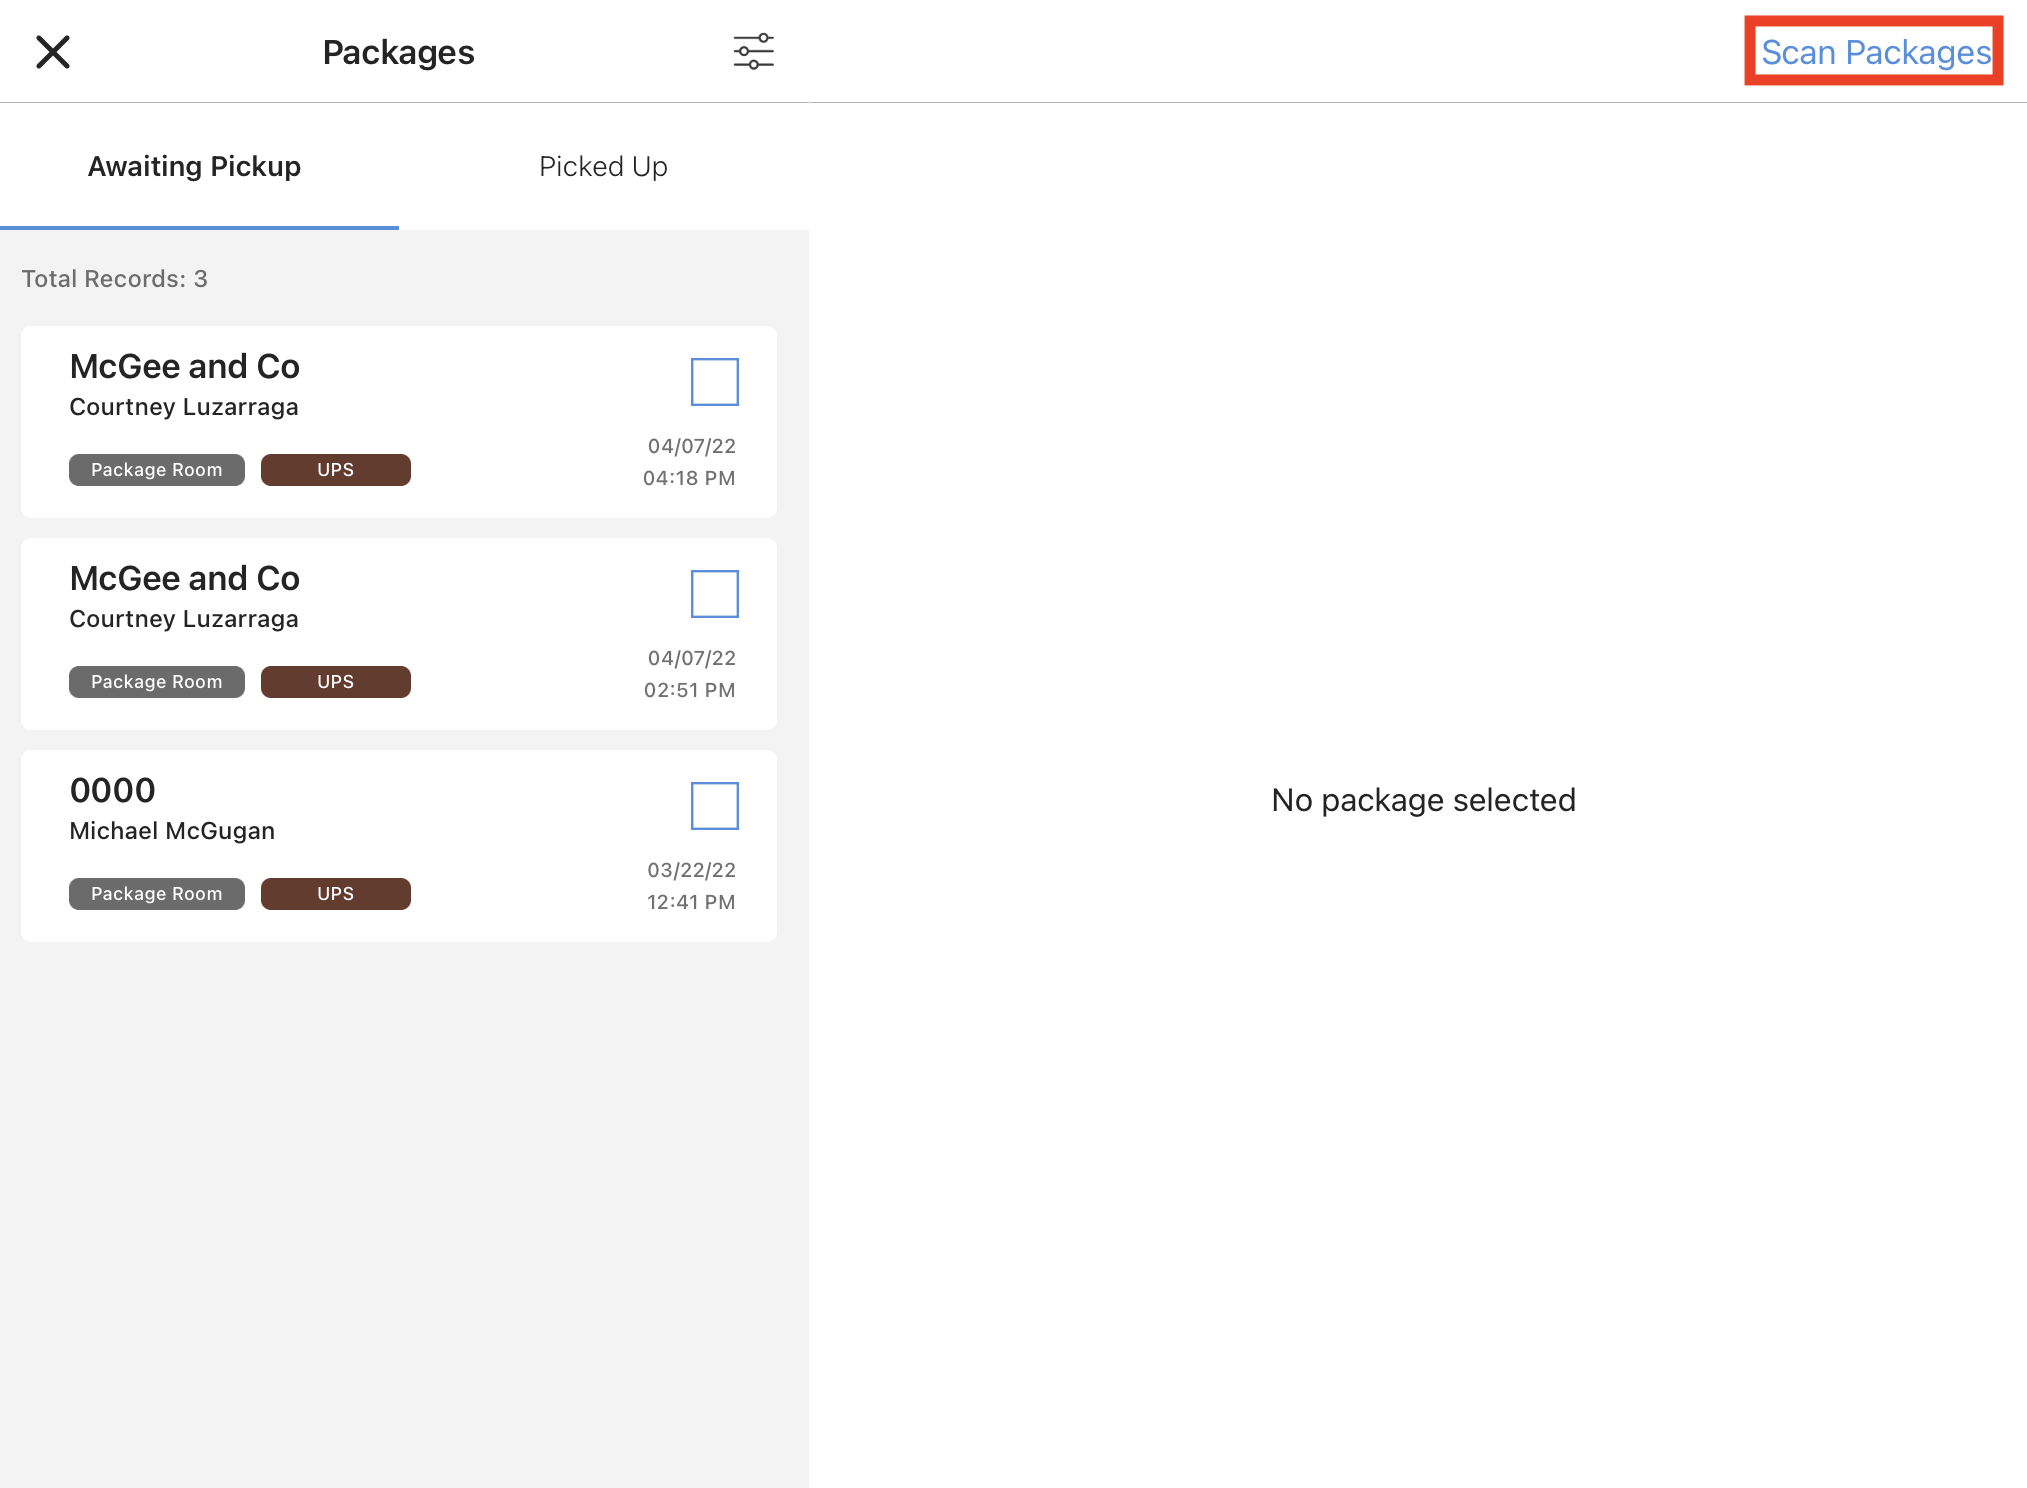The height and width of the screenshot is (1488, 2027).
Task: Open the first McGee and Co package
Action: 184,367
